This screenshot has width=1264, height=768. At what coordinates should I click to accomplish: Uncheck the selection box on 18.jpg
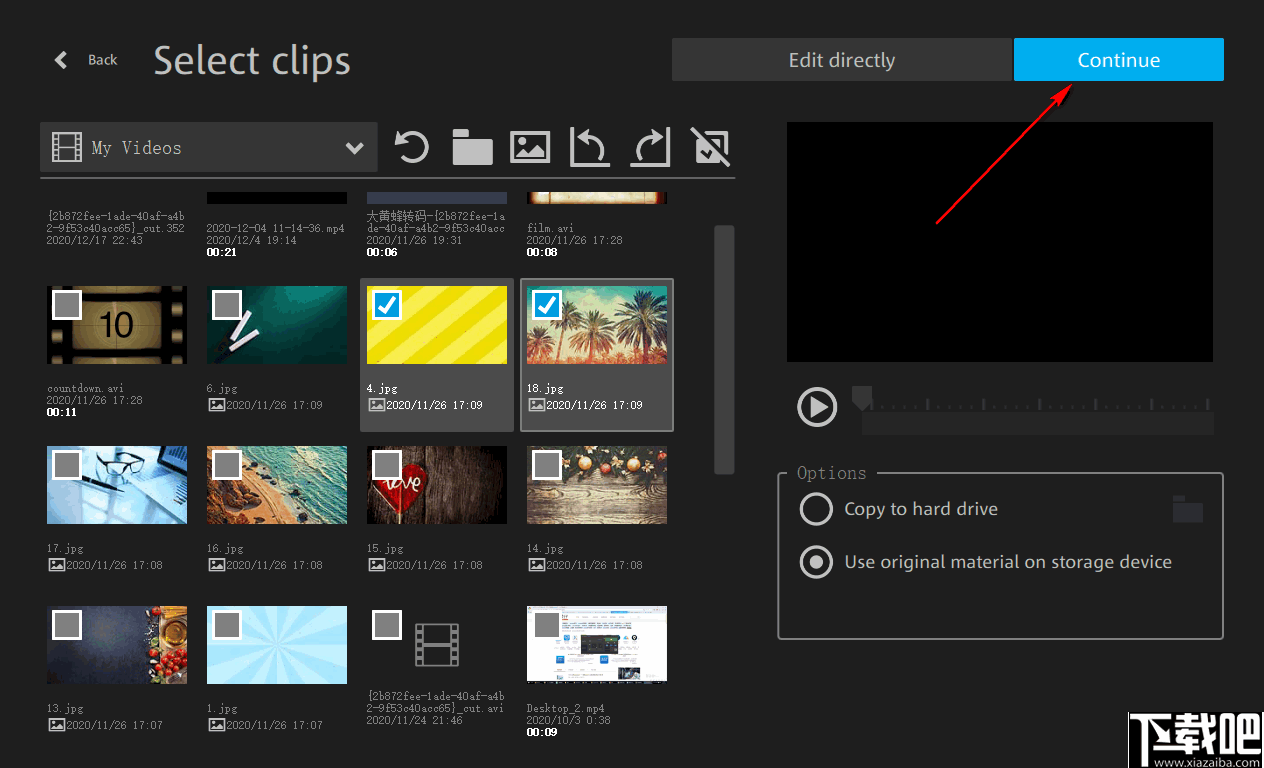[x=548, y=306]
